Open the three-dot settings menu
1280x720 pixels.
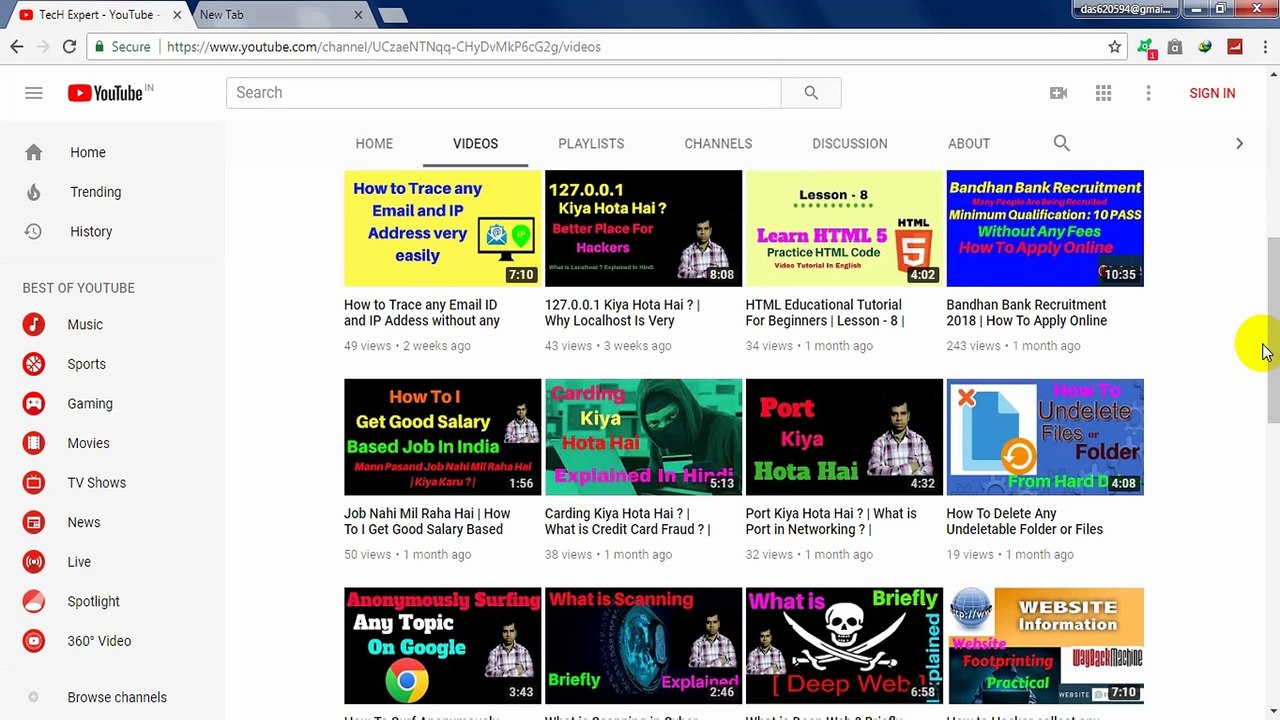pos(1148,93)
